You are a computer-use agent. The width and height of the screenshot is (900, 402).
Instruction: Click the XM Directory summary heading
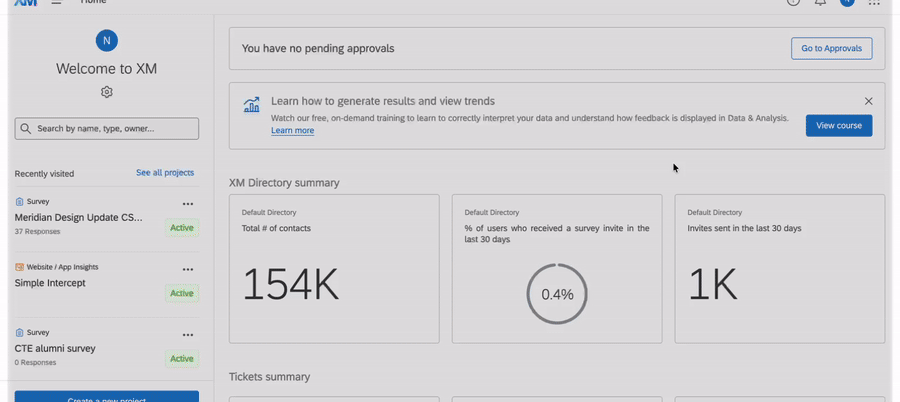click(x=284, y=183)
